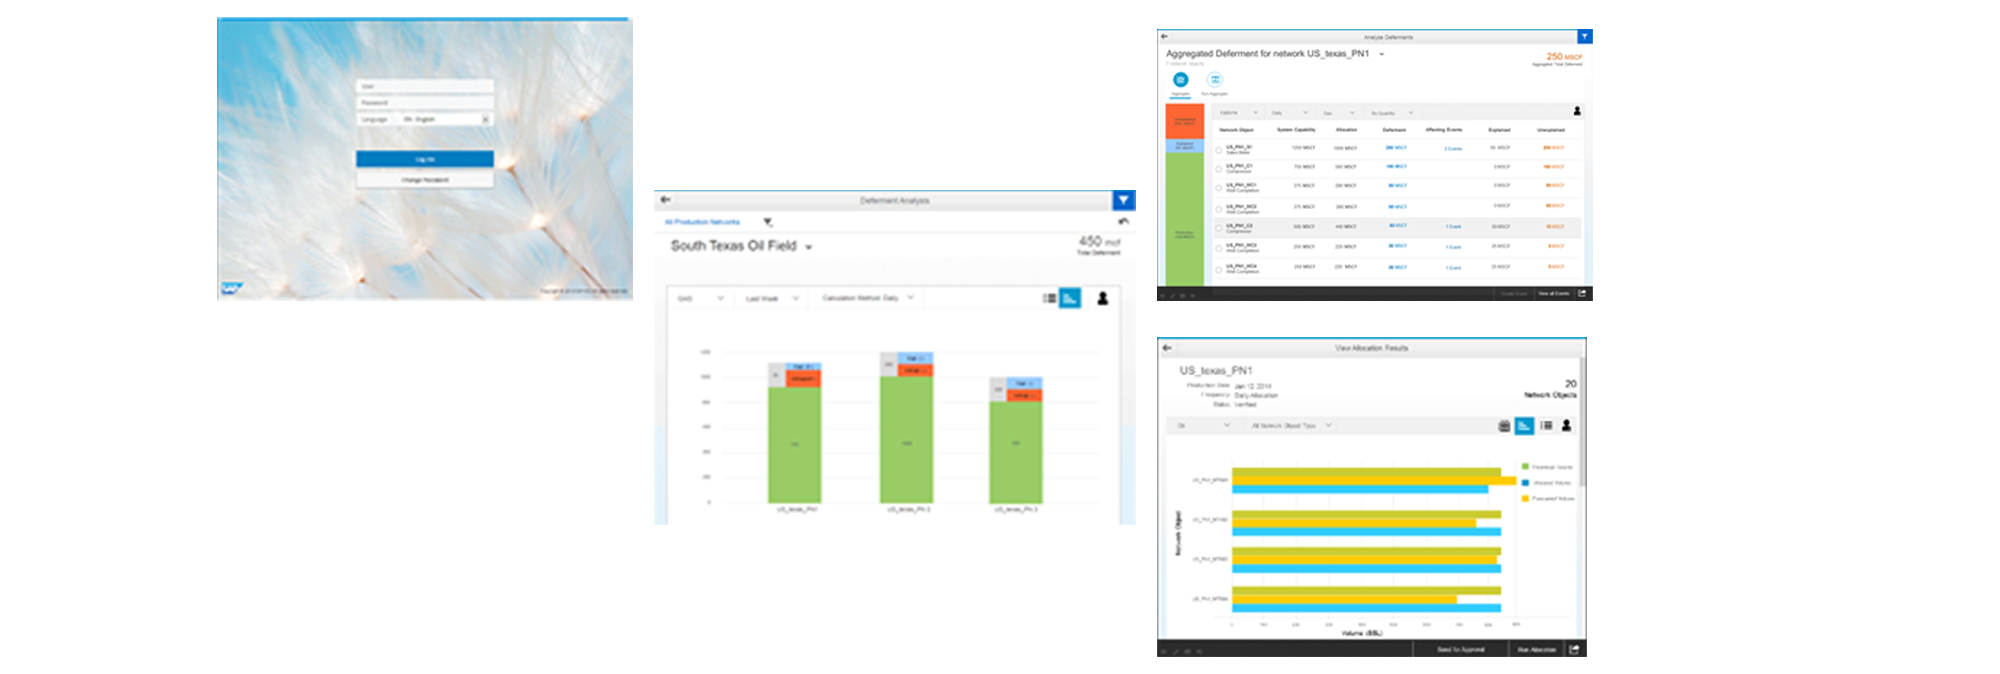Screen dimensions: 2000x674
Task: Open the Last Week time range dropdown
Action: pos(771,298)
